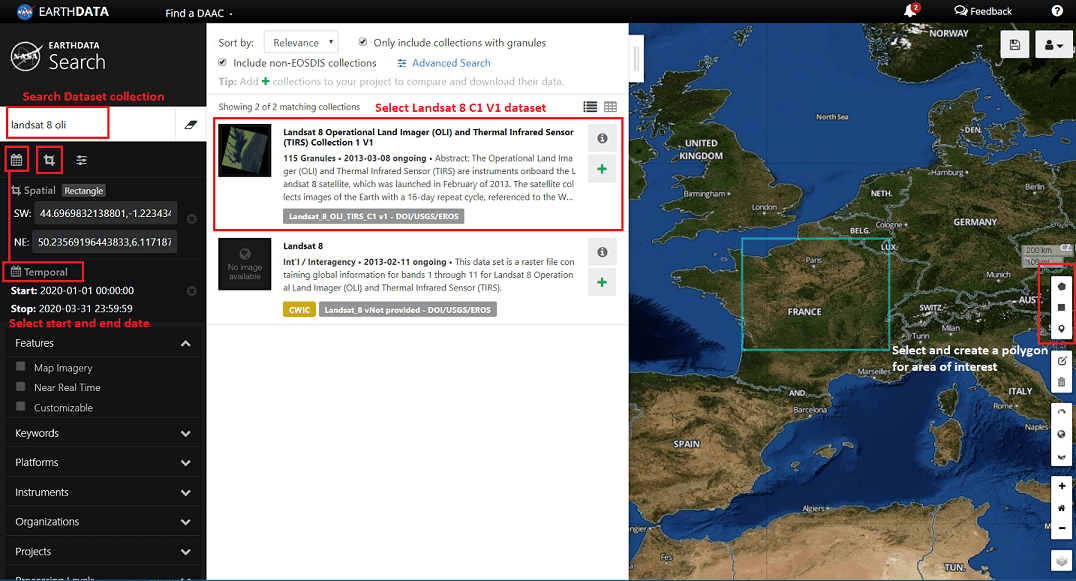Enable the Map Imagery feature filter

point(21,367)
